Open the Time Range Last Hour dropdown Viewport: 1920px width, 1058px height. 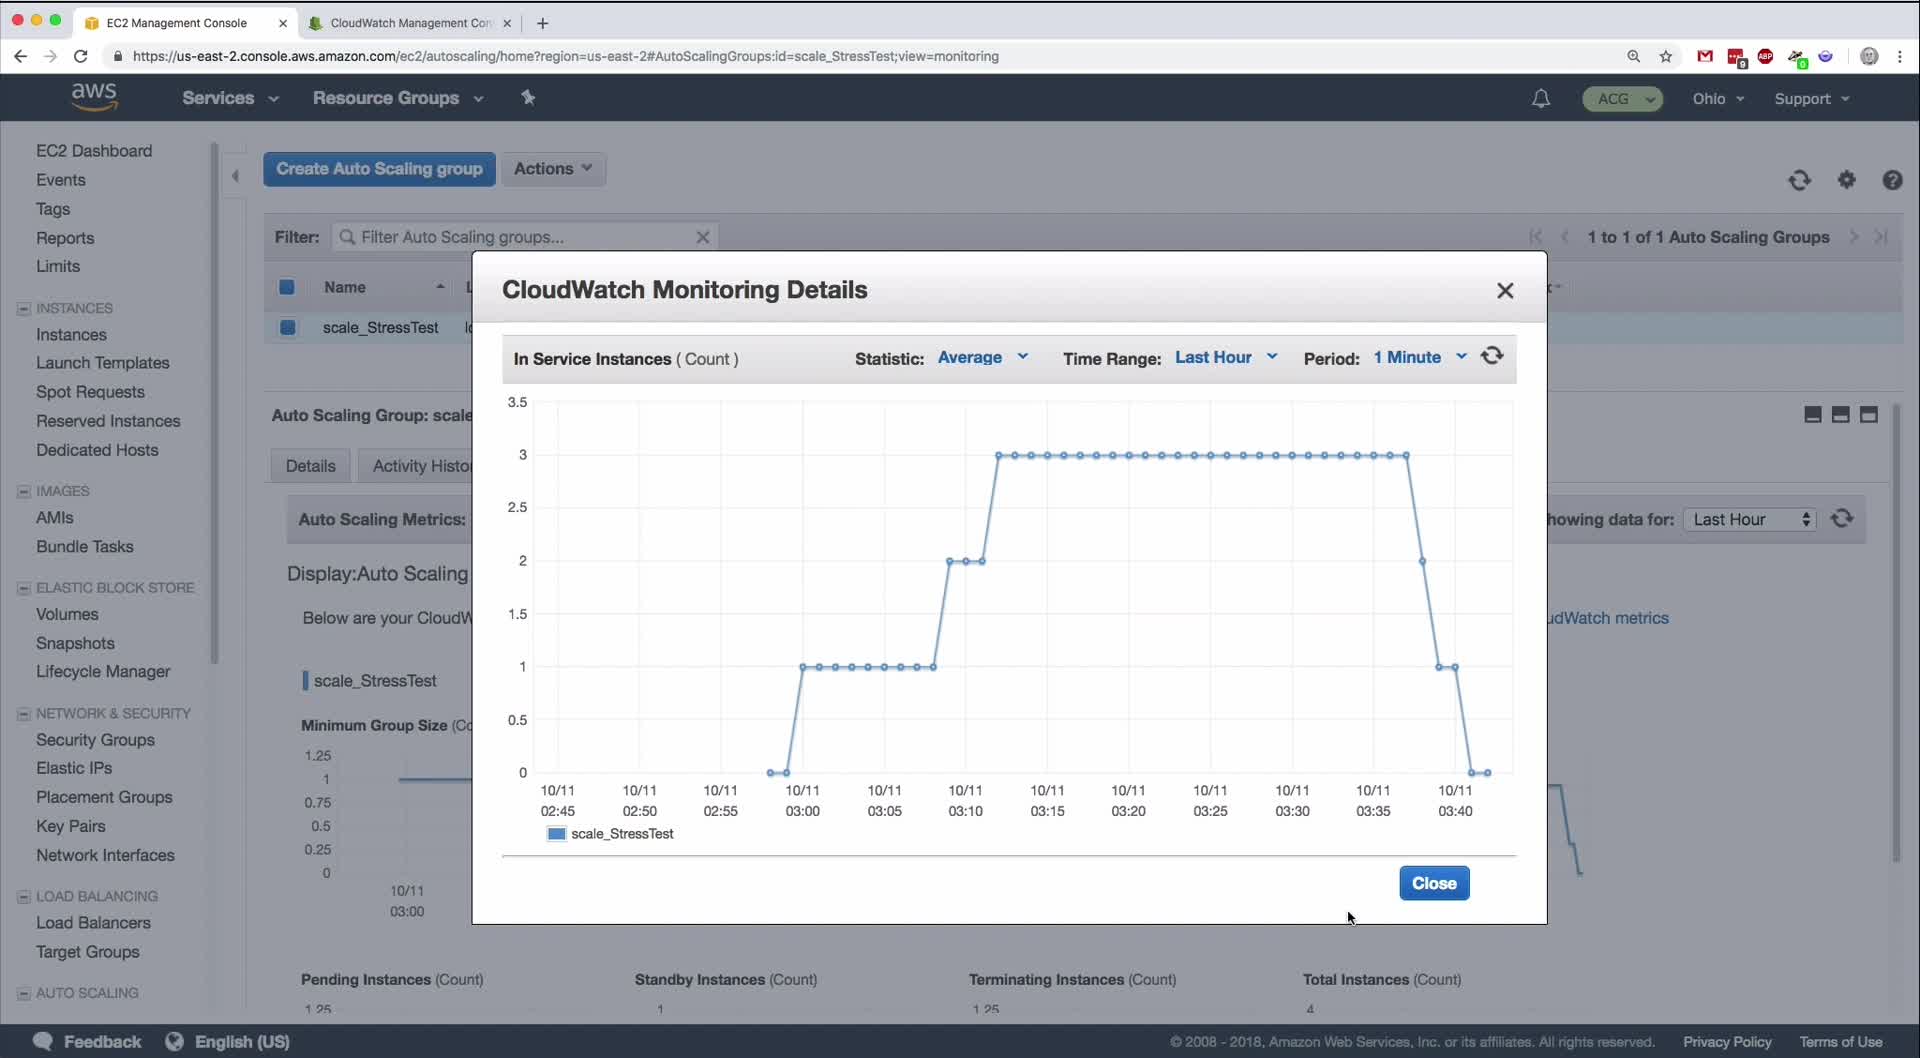click(x=1226, y=357)
